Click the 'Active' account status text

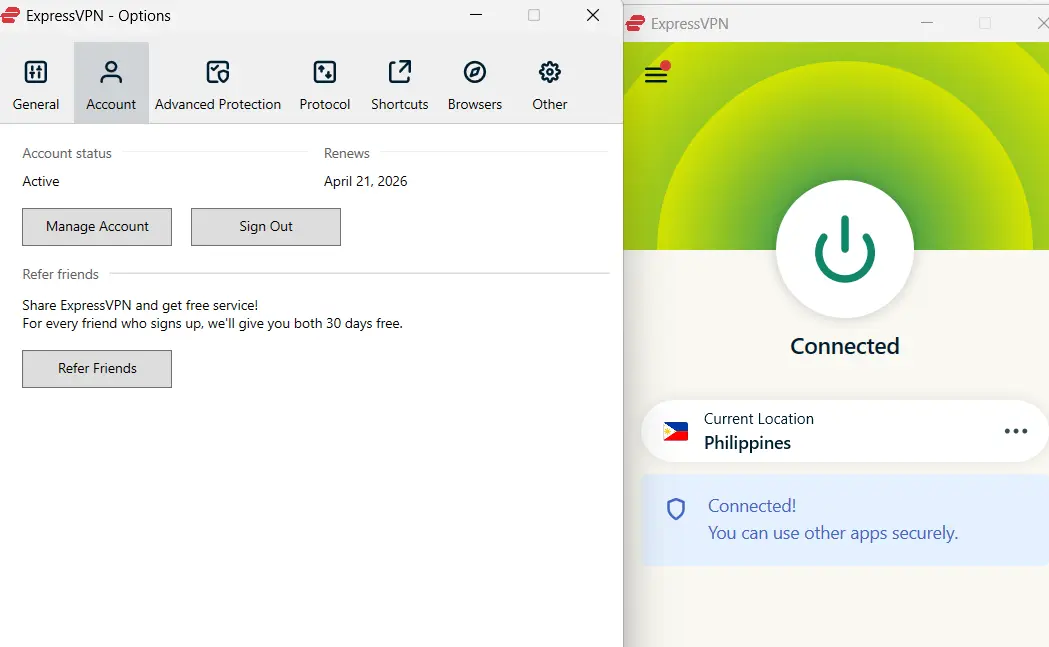click(x=41, y=181)
